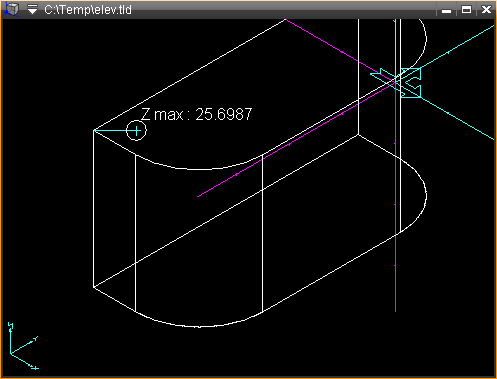Select the top back straight edge of the solid
The width and height of the screenshot is (497, 379).
click(x=190, y=75)
